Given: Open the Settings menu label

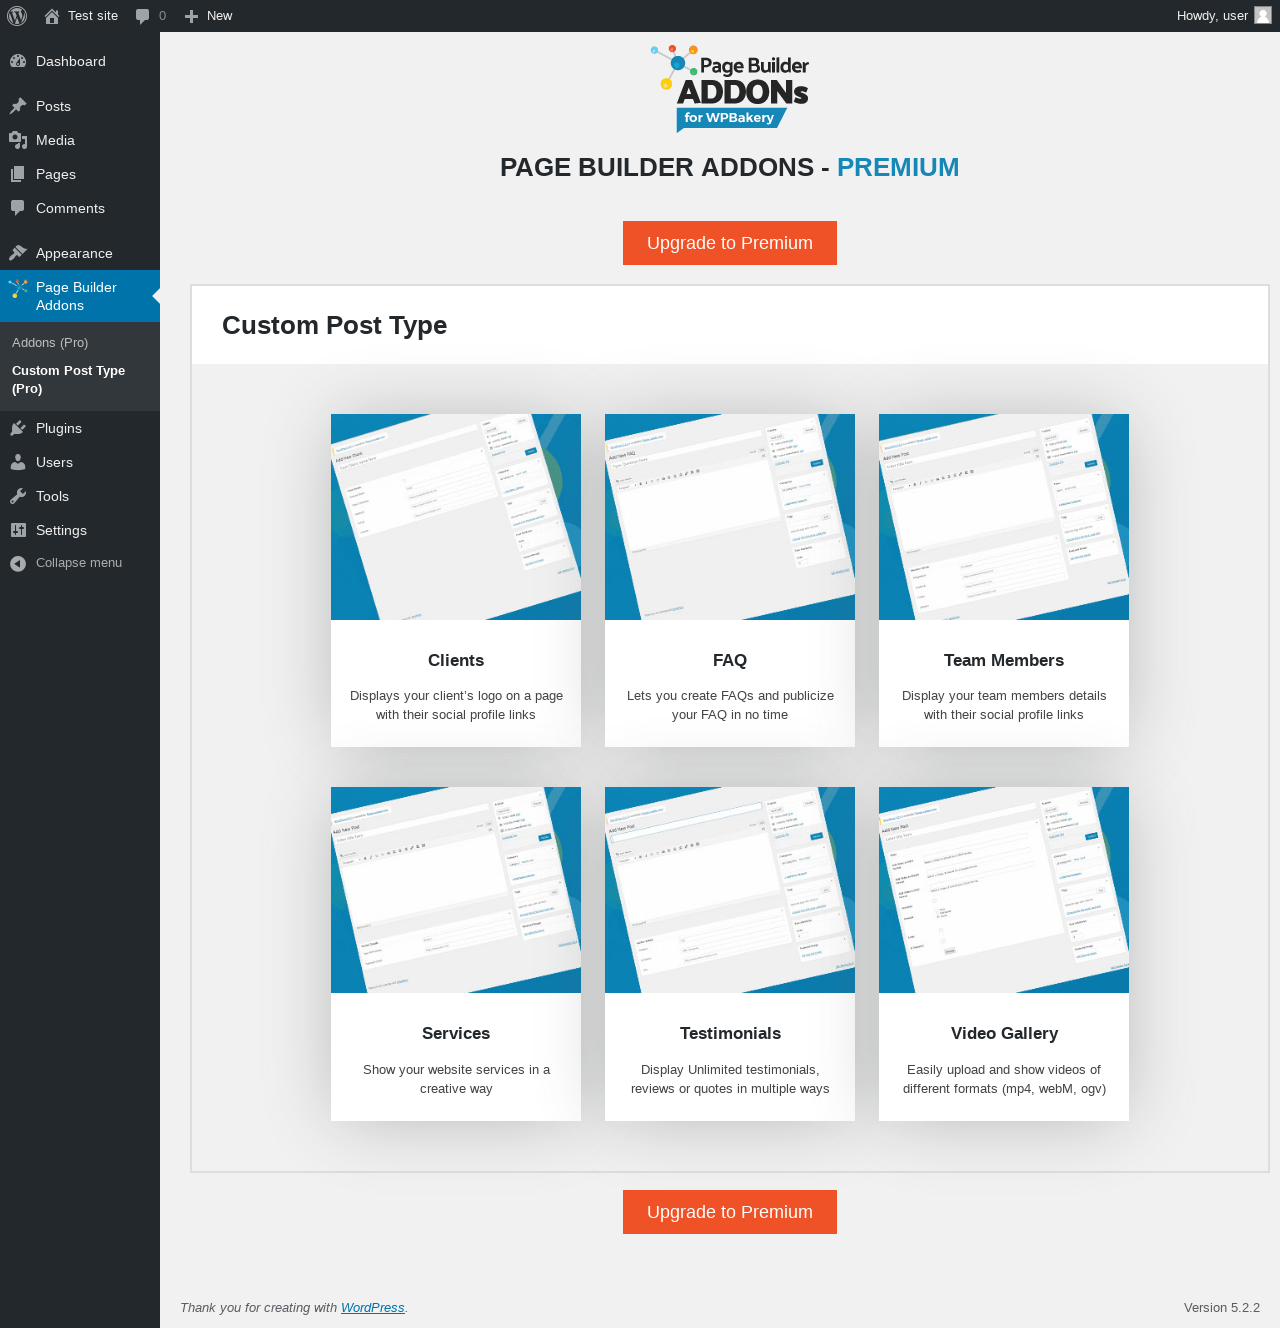Looking at the screenshot, I should coord(61,530).
